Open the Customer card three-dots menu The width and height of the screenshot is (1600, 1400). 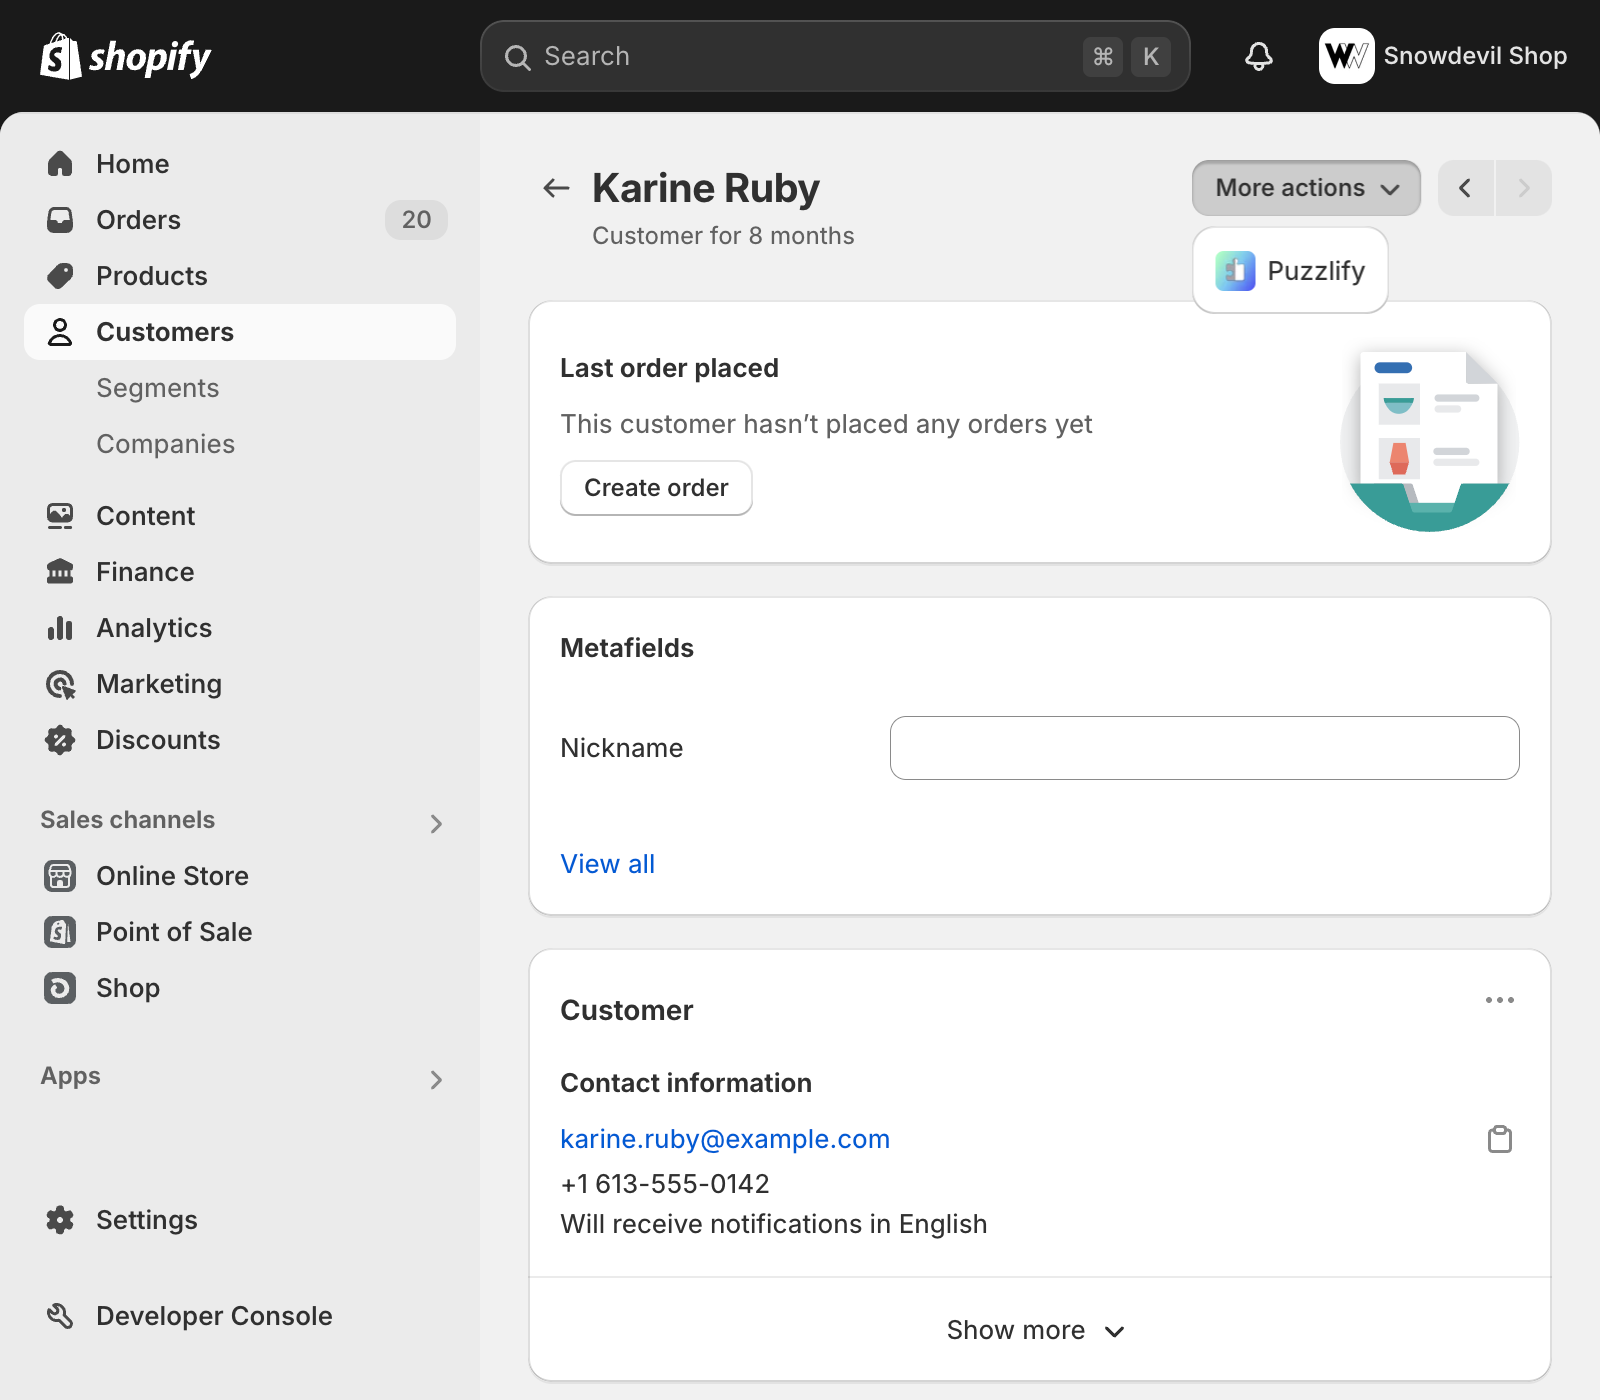(1499, 1000)
